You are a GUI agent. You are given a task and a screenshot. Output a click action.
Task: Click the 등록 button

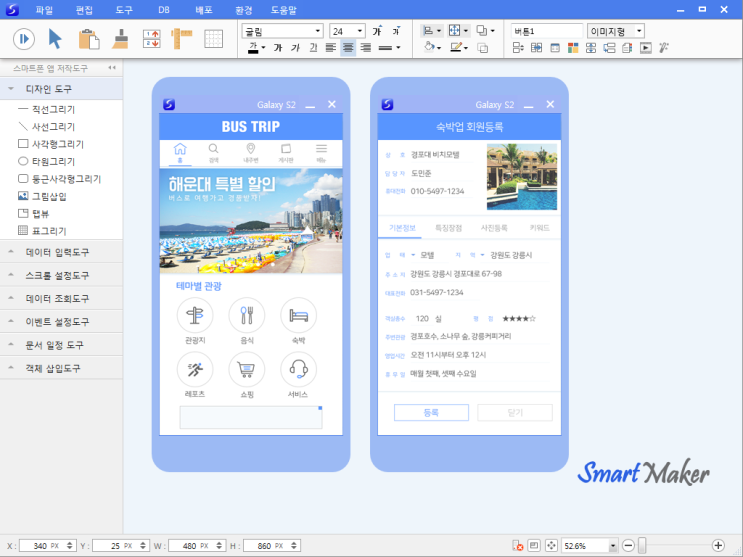coord(431,413)
